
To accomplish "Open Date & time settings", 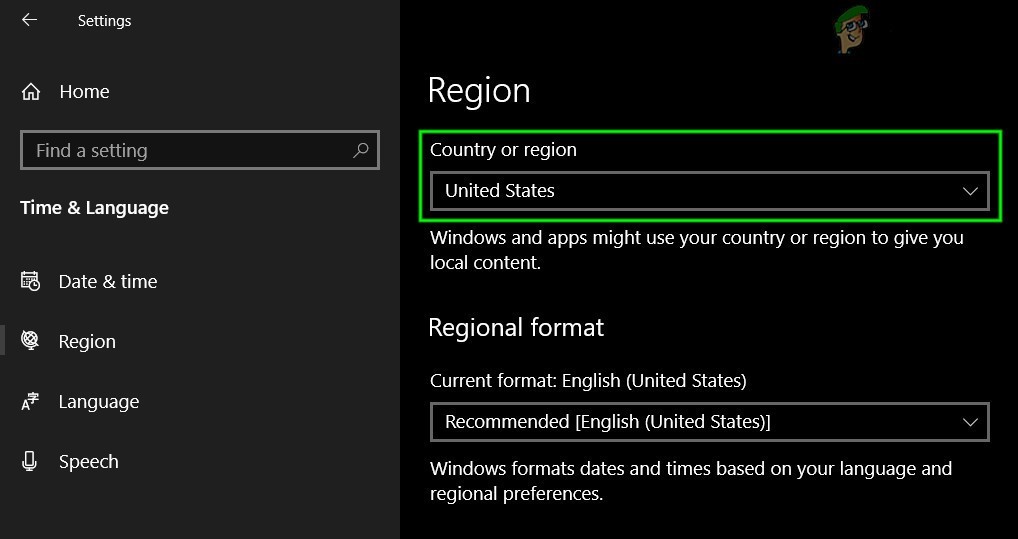I will pyautogui.click(x=108, y=282).
